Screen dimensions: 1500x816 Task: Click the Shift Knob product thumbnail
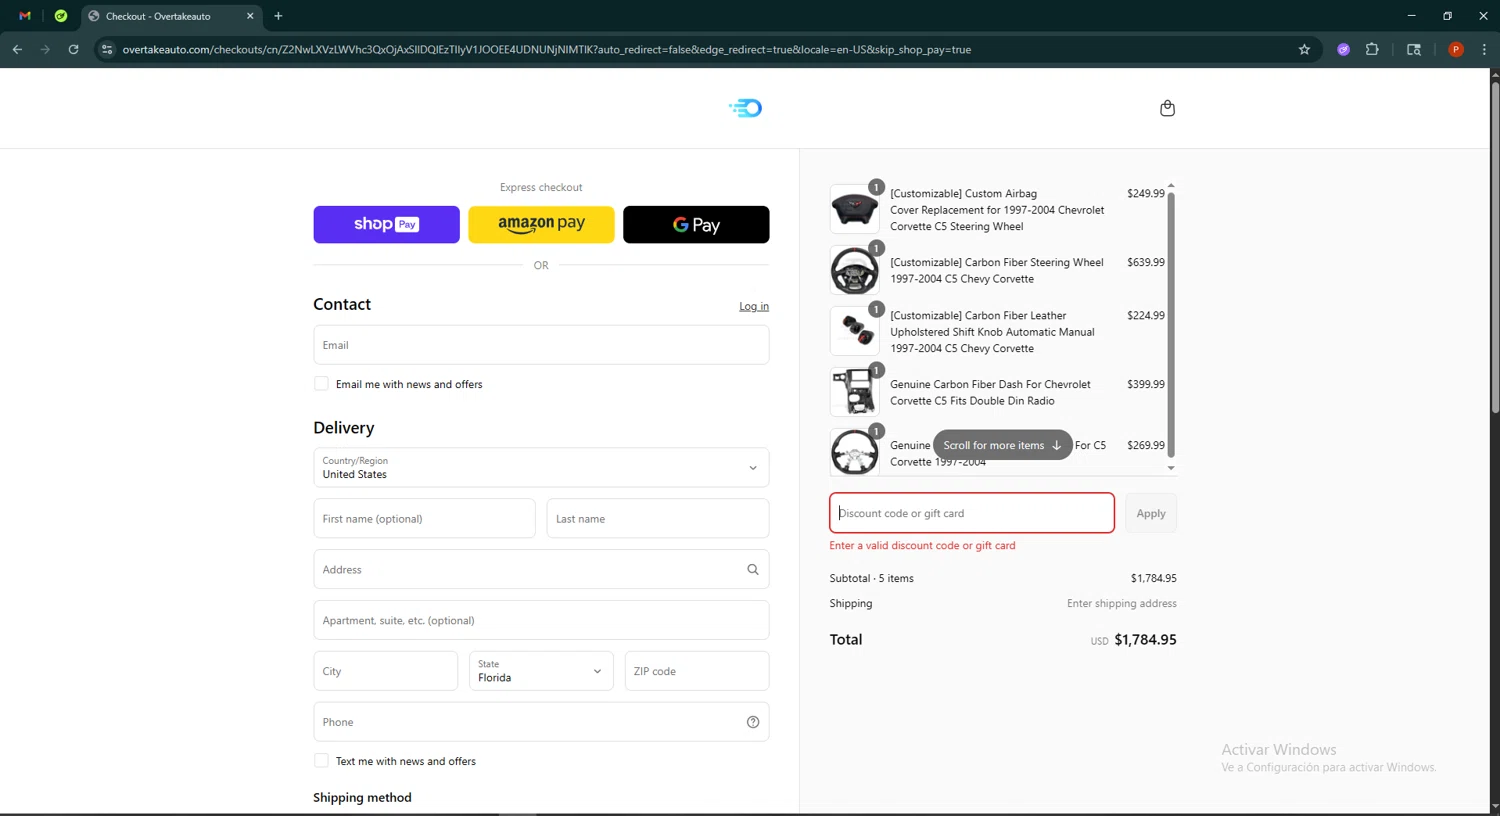[x=855, y=331]
